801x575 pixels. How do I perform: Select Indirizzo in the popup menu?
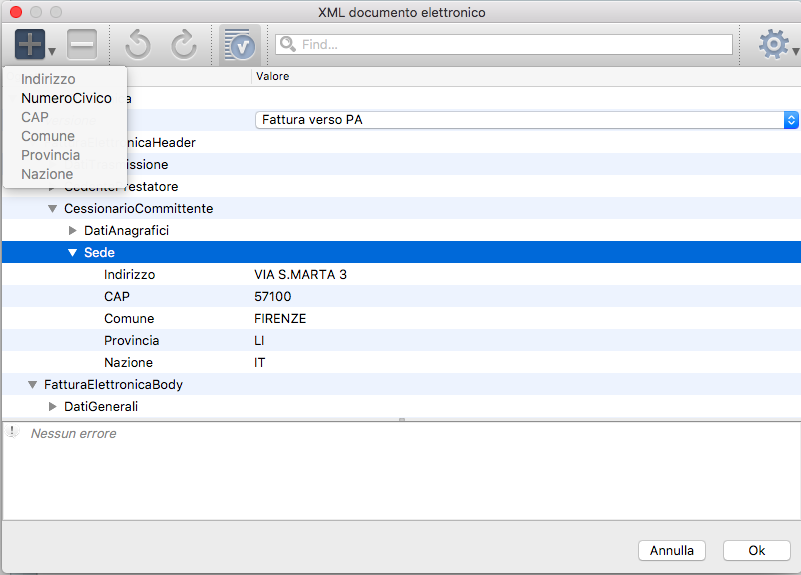click(x=48, y=79)
